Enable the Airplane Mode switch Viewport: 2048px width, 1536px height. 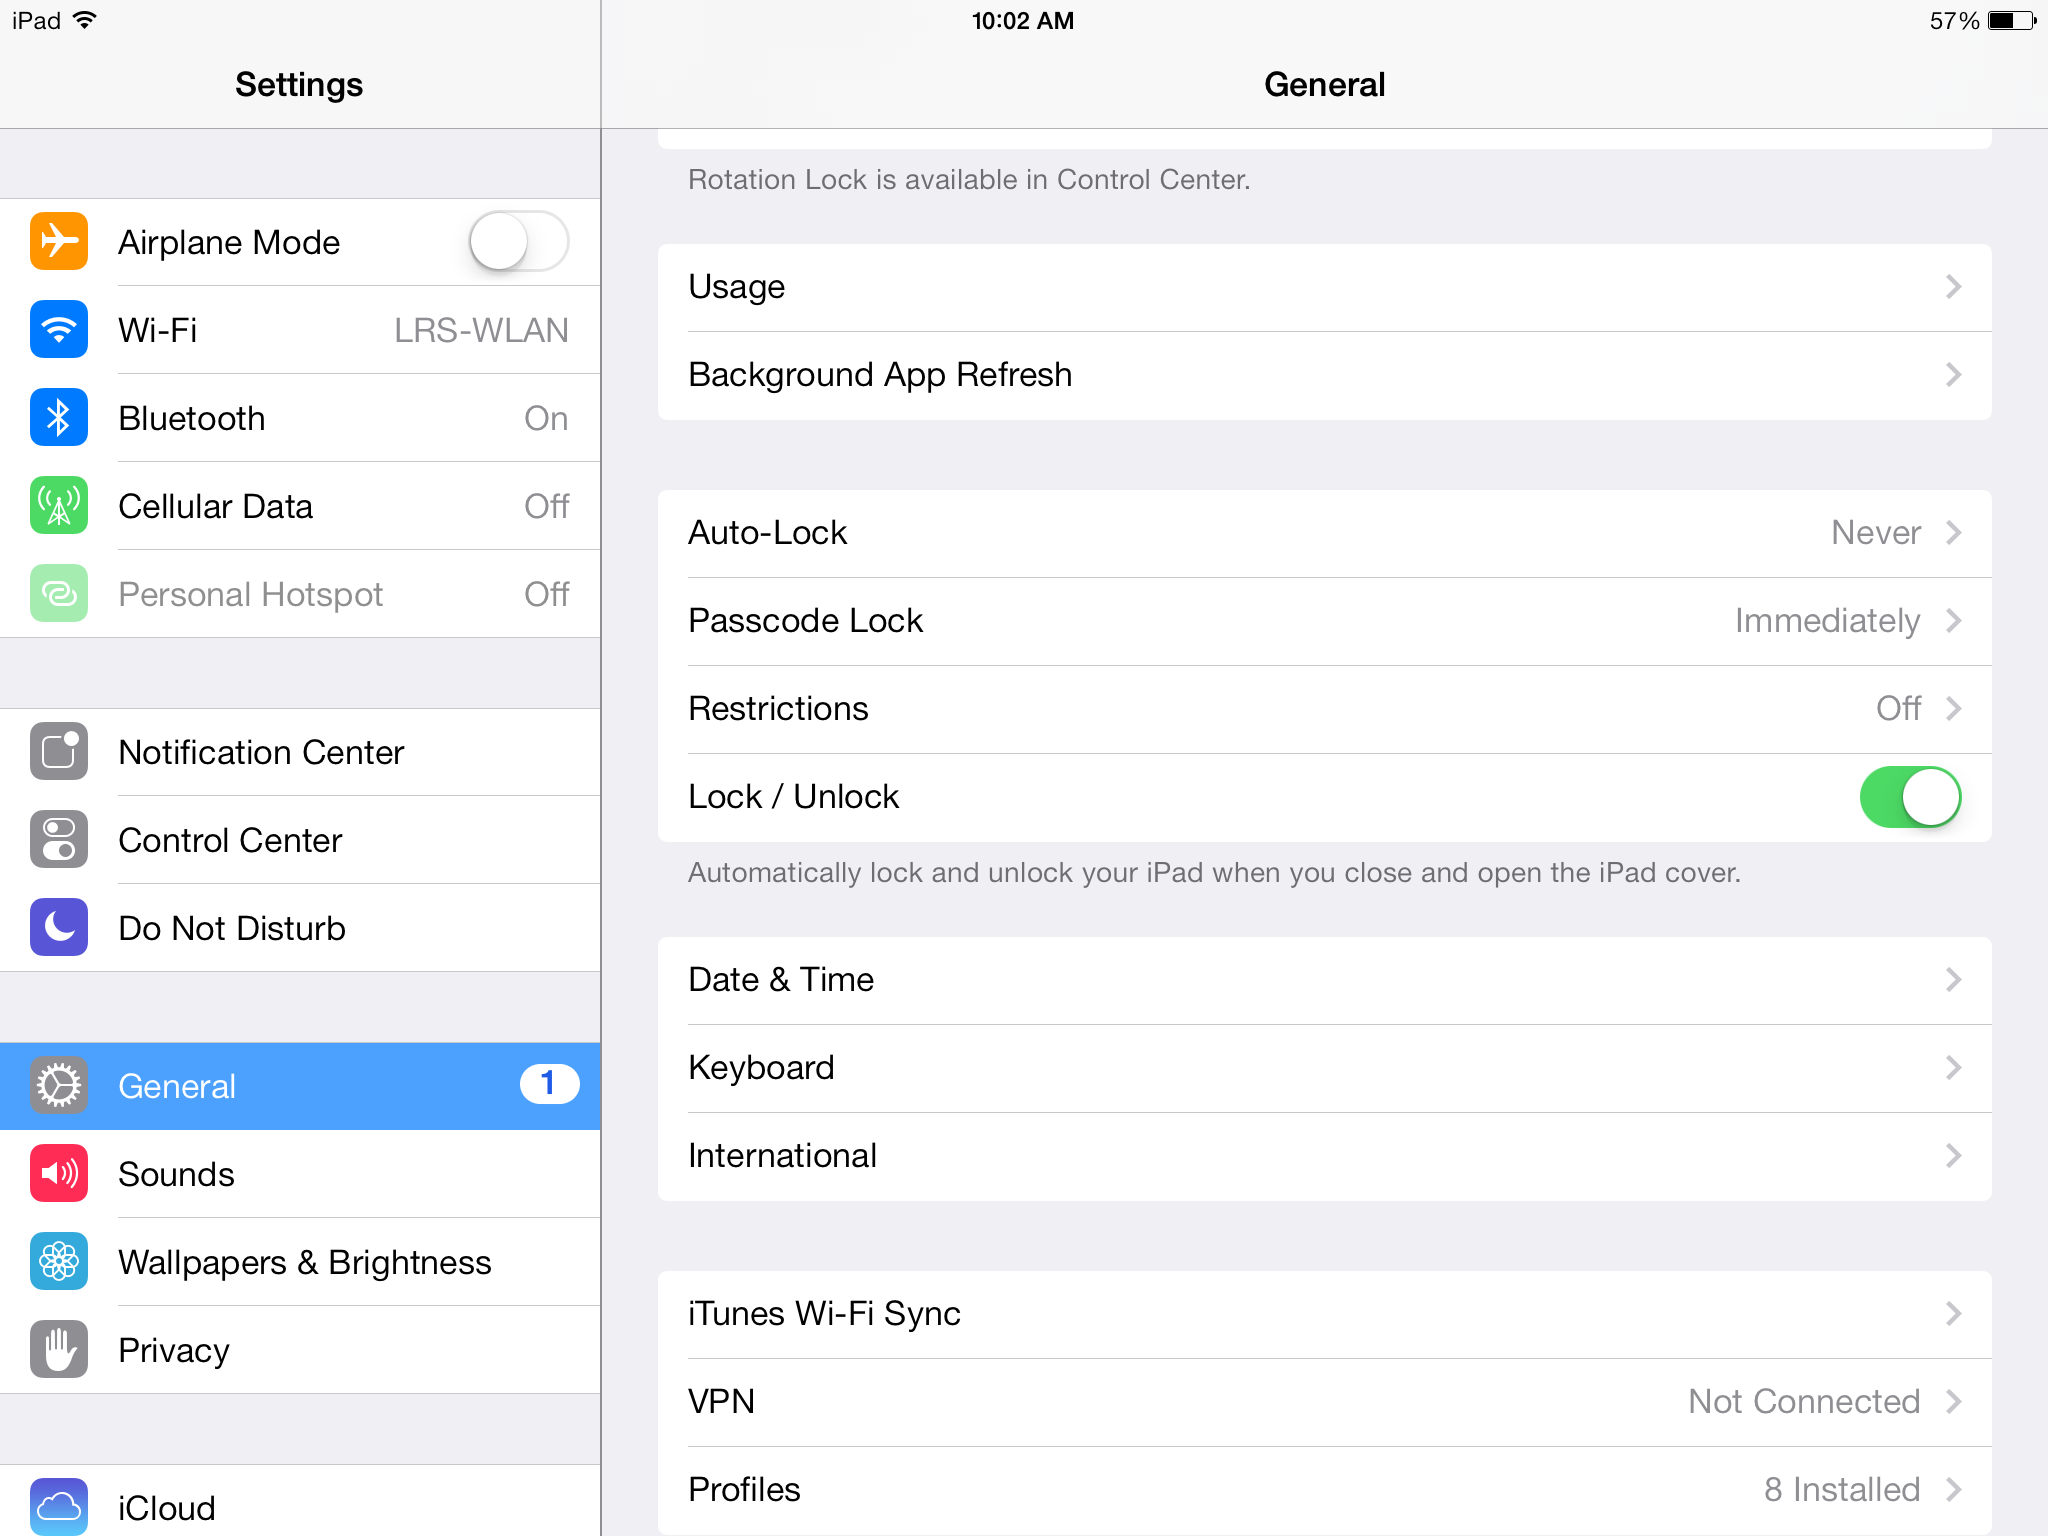pos(518,242)
